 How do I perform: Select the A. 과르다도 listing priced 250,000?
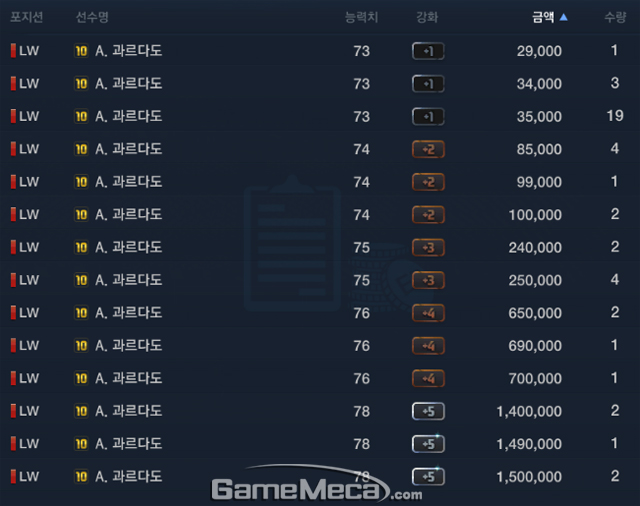(320, 280)
